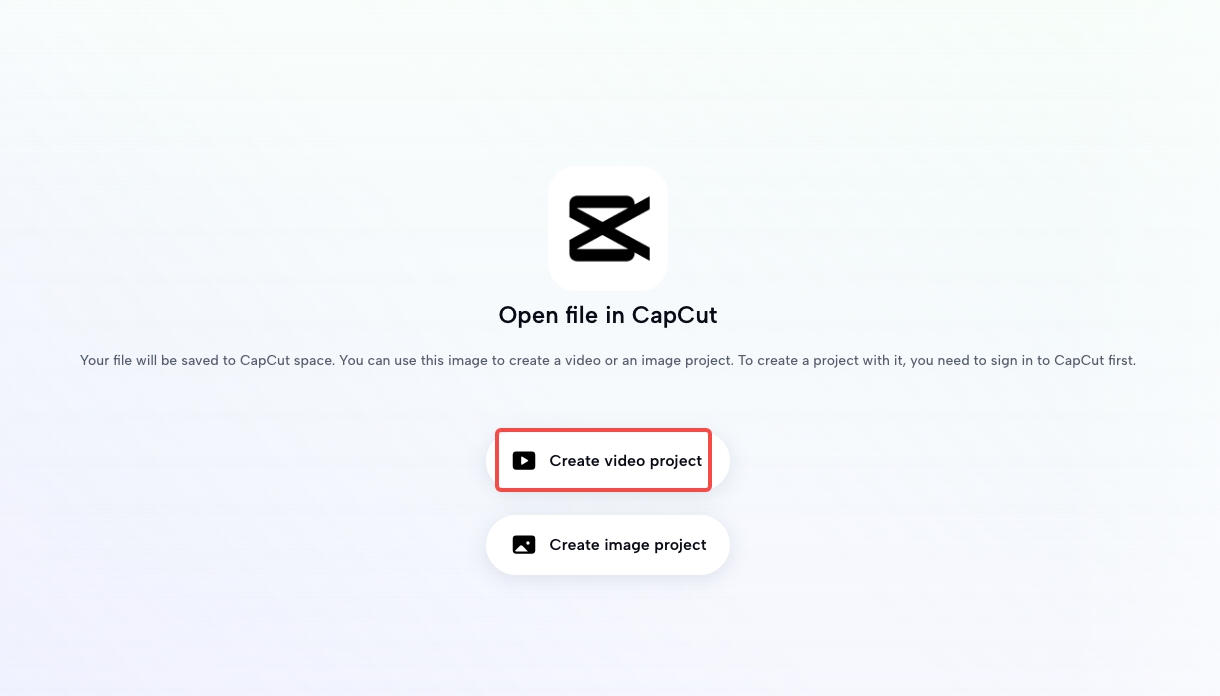Select the Create video project button
The image size is (1220, 696).
coord(608,461)
